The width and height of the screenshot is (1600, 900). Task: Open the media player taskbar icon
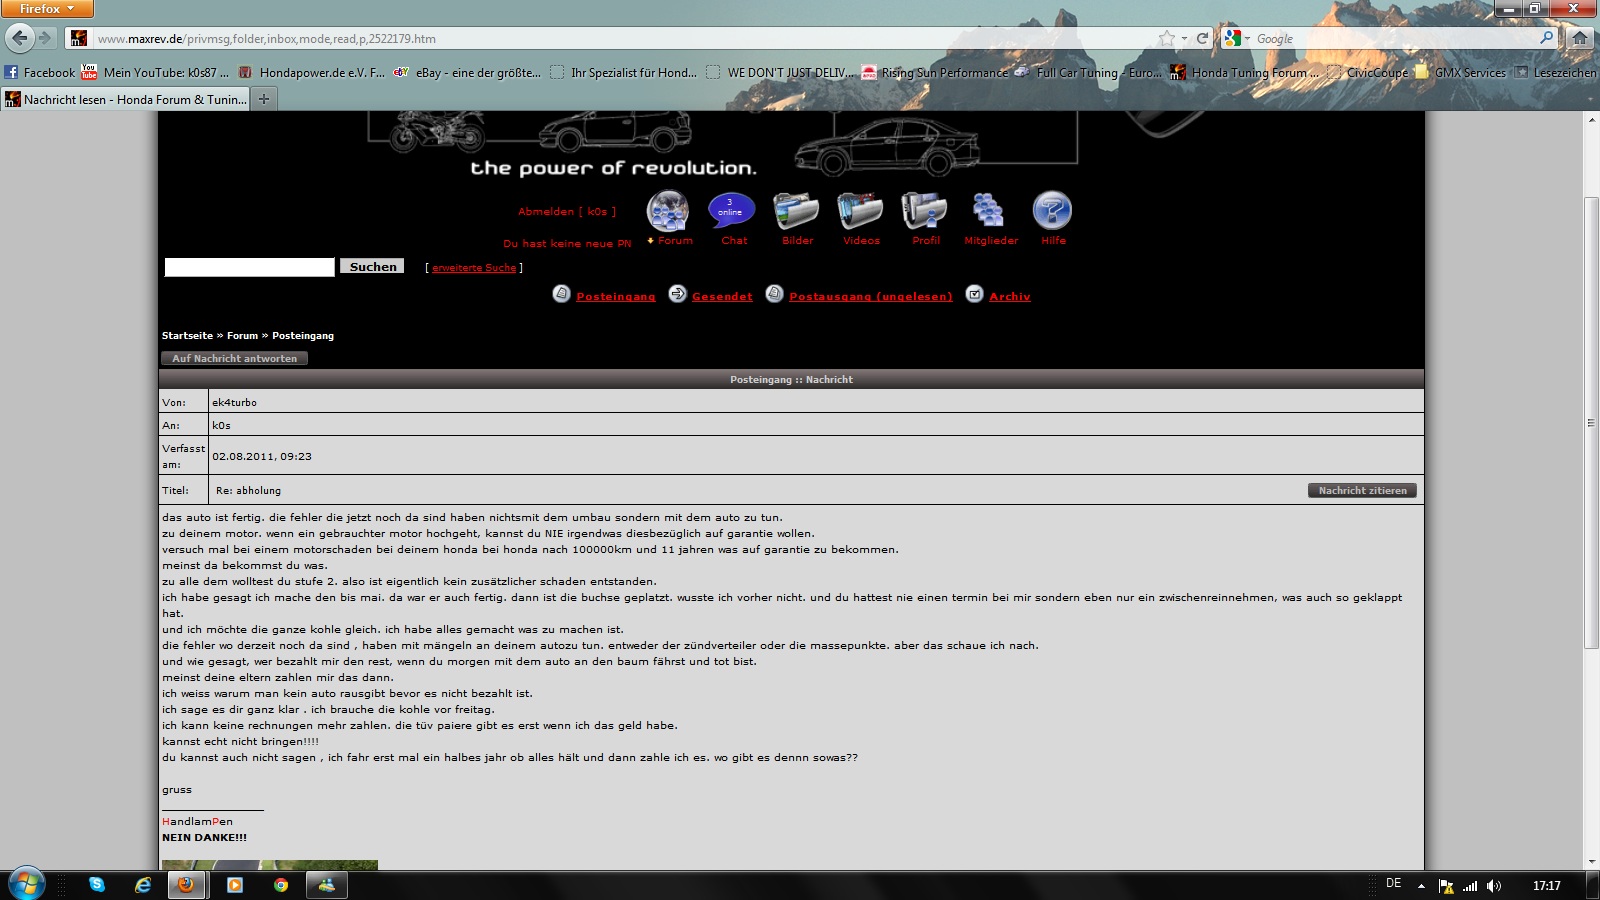click(x=235, y=885)
